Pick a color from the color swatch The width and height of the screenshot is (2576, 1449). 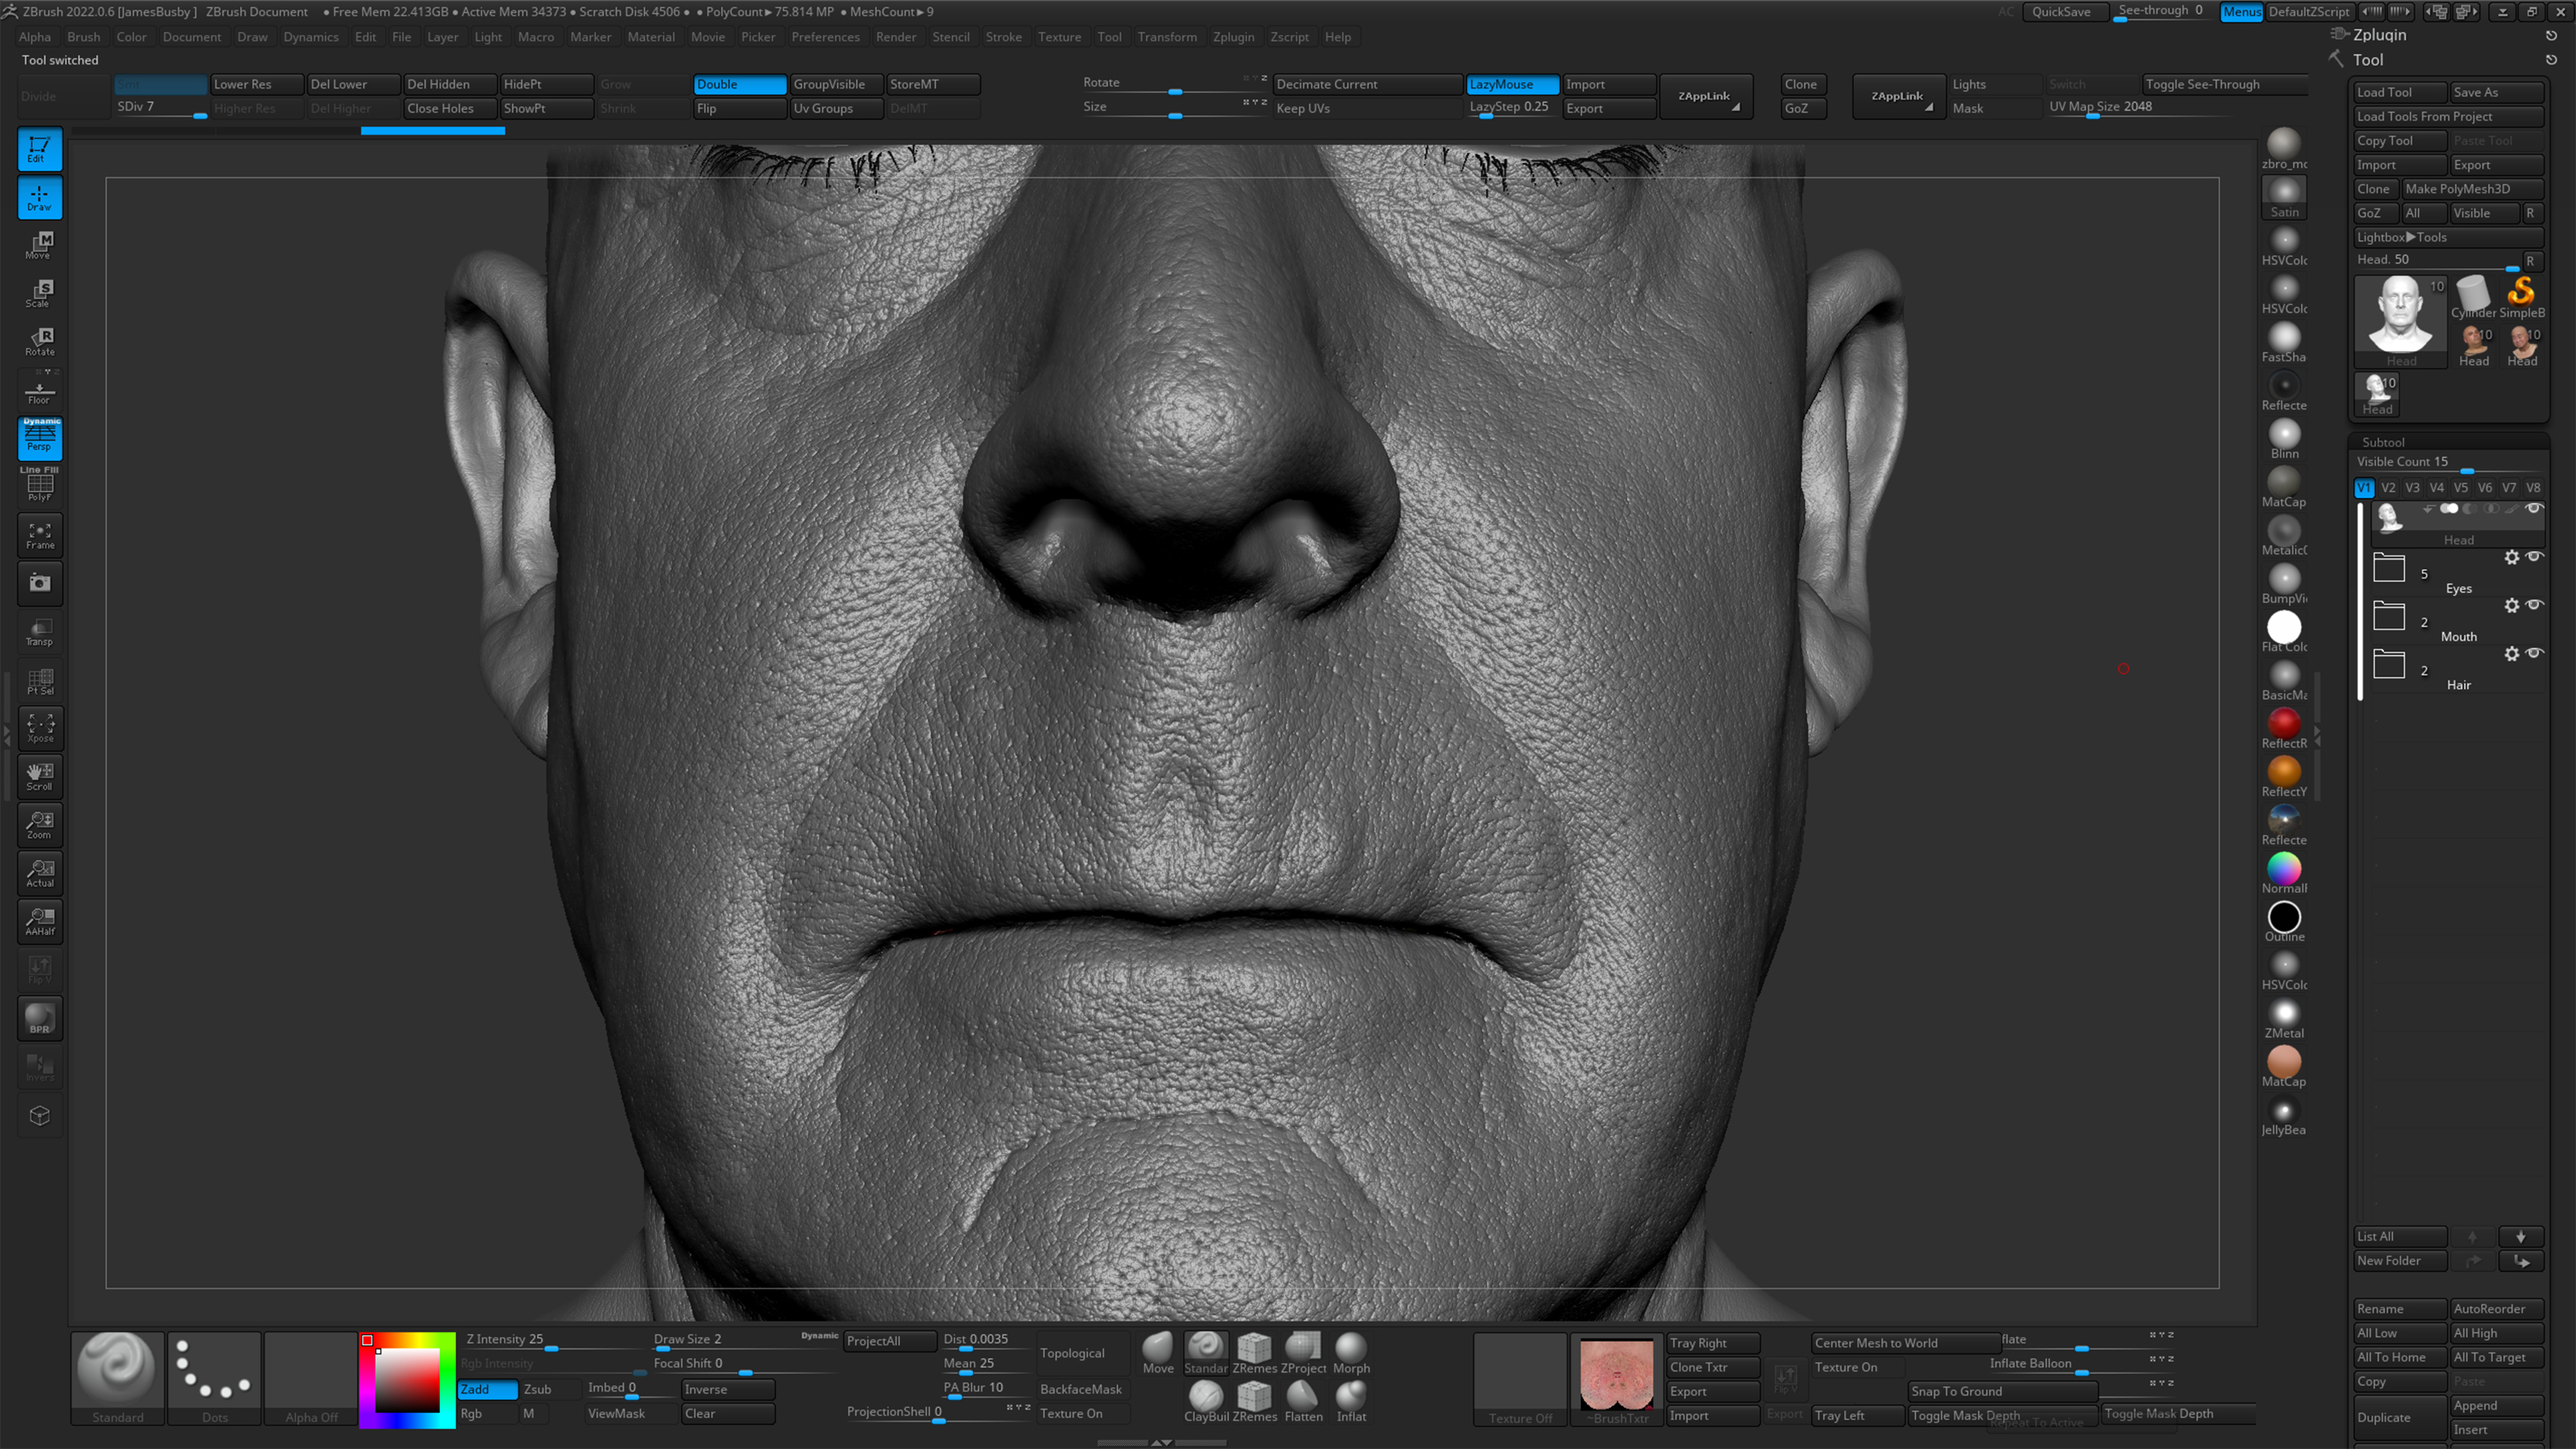pos(407,1383)
